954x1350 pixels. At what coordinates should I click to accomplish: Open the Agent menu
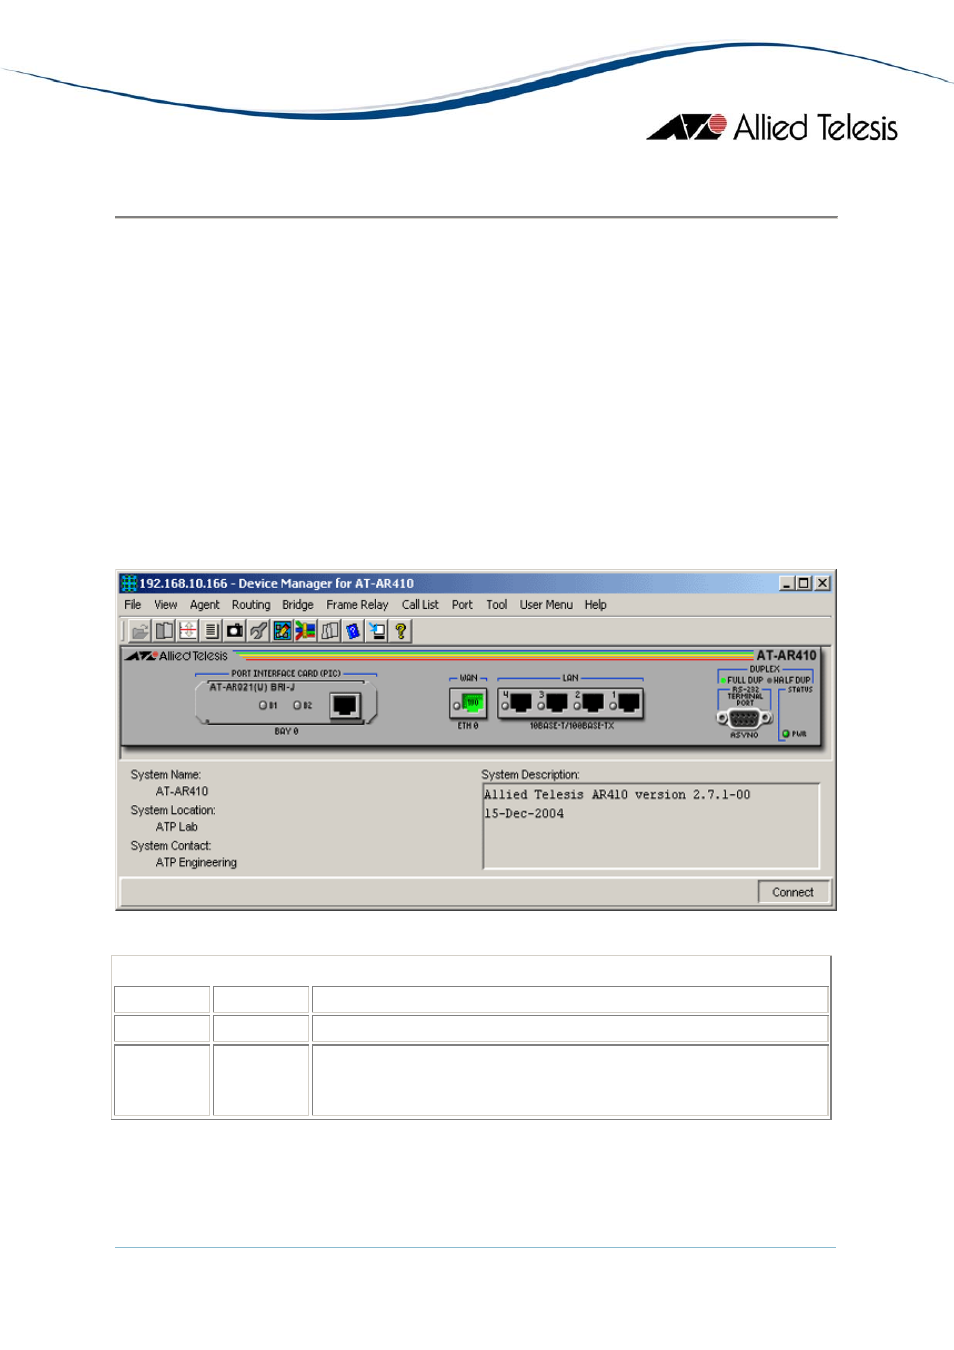coord(205,605)
